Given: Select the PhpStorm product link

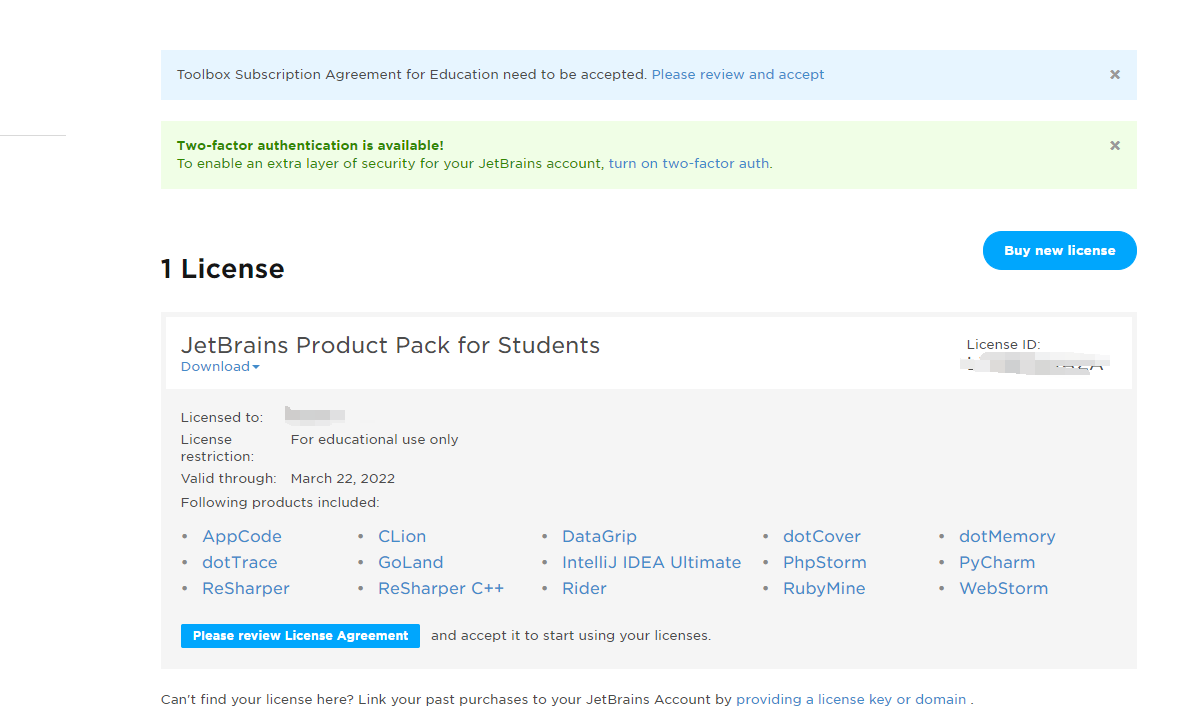Looking at the screenshot, I should 825,563.
